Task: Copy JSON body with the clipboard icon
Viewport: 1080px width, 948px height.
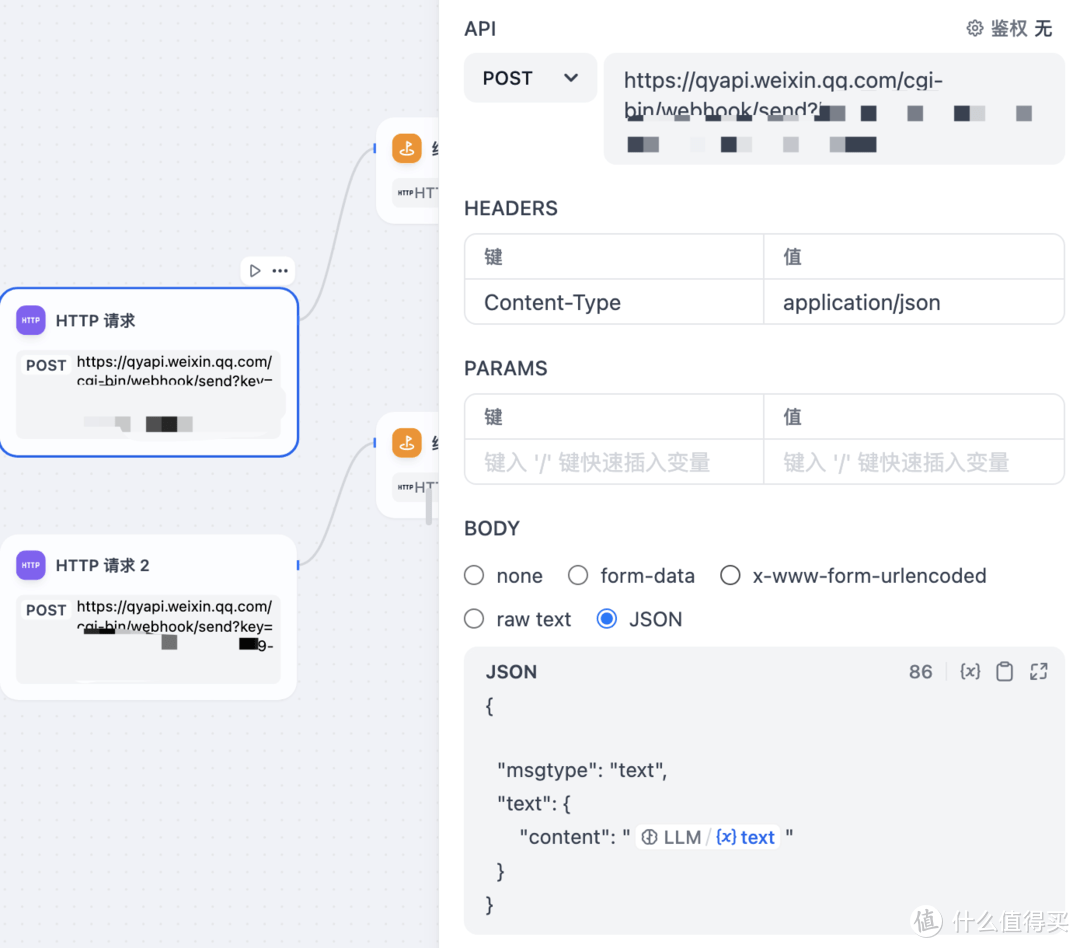Action: pyautogui.click(x=1005, y=671)
